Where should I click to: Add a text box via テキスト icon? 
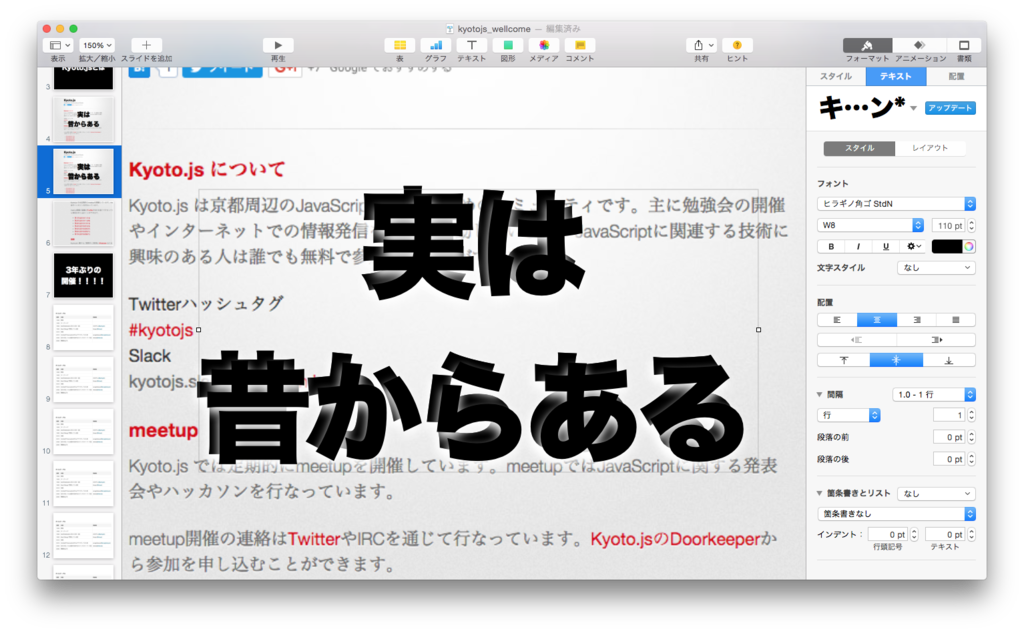point(472,45)
